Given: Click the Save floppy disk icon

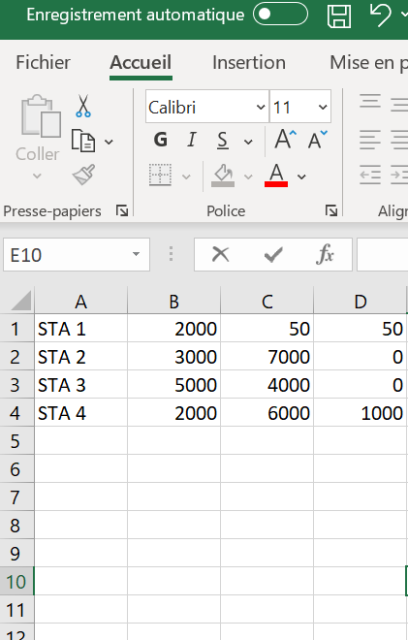Looking at the screenshot, I should pos(339,16).
